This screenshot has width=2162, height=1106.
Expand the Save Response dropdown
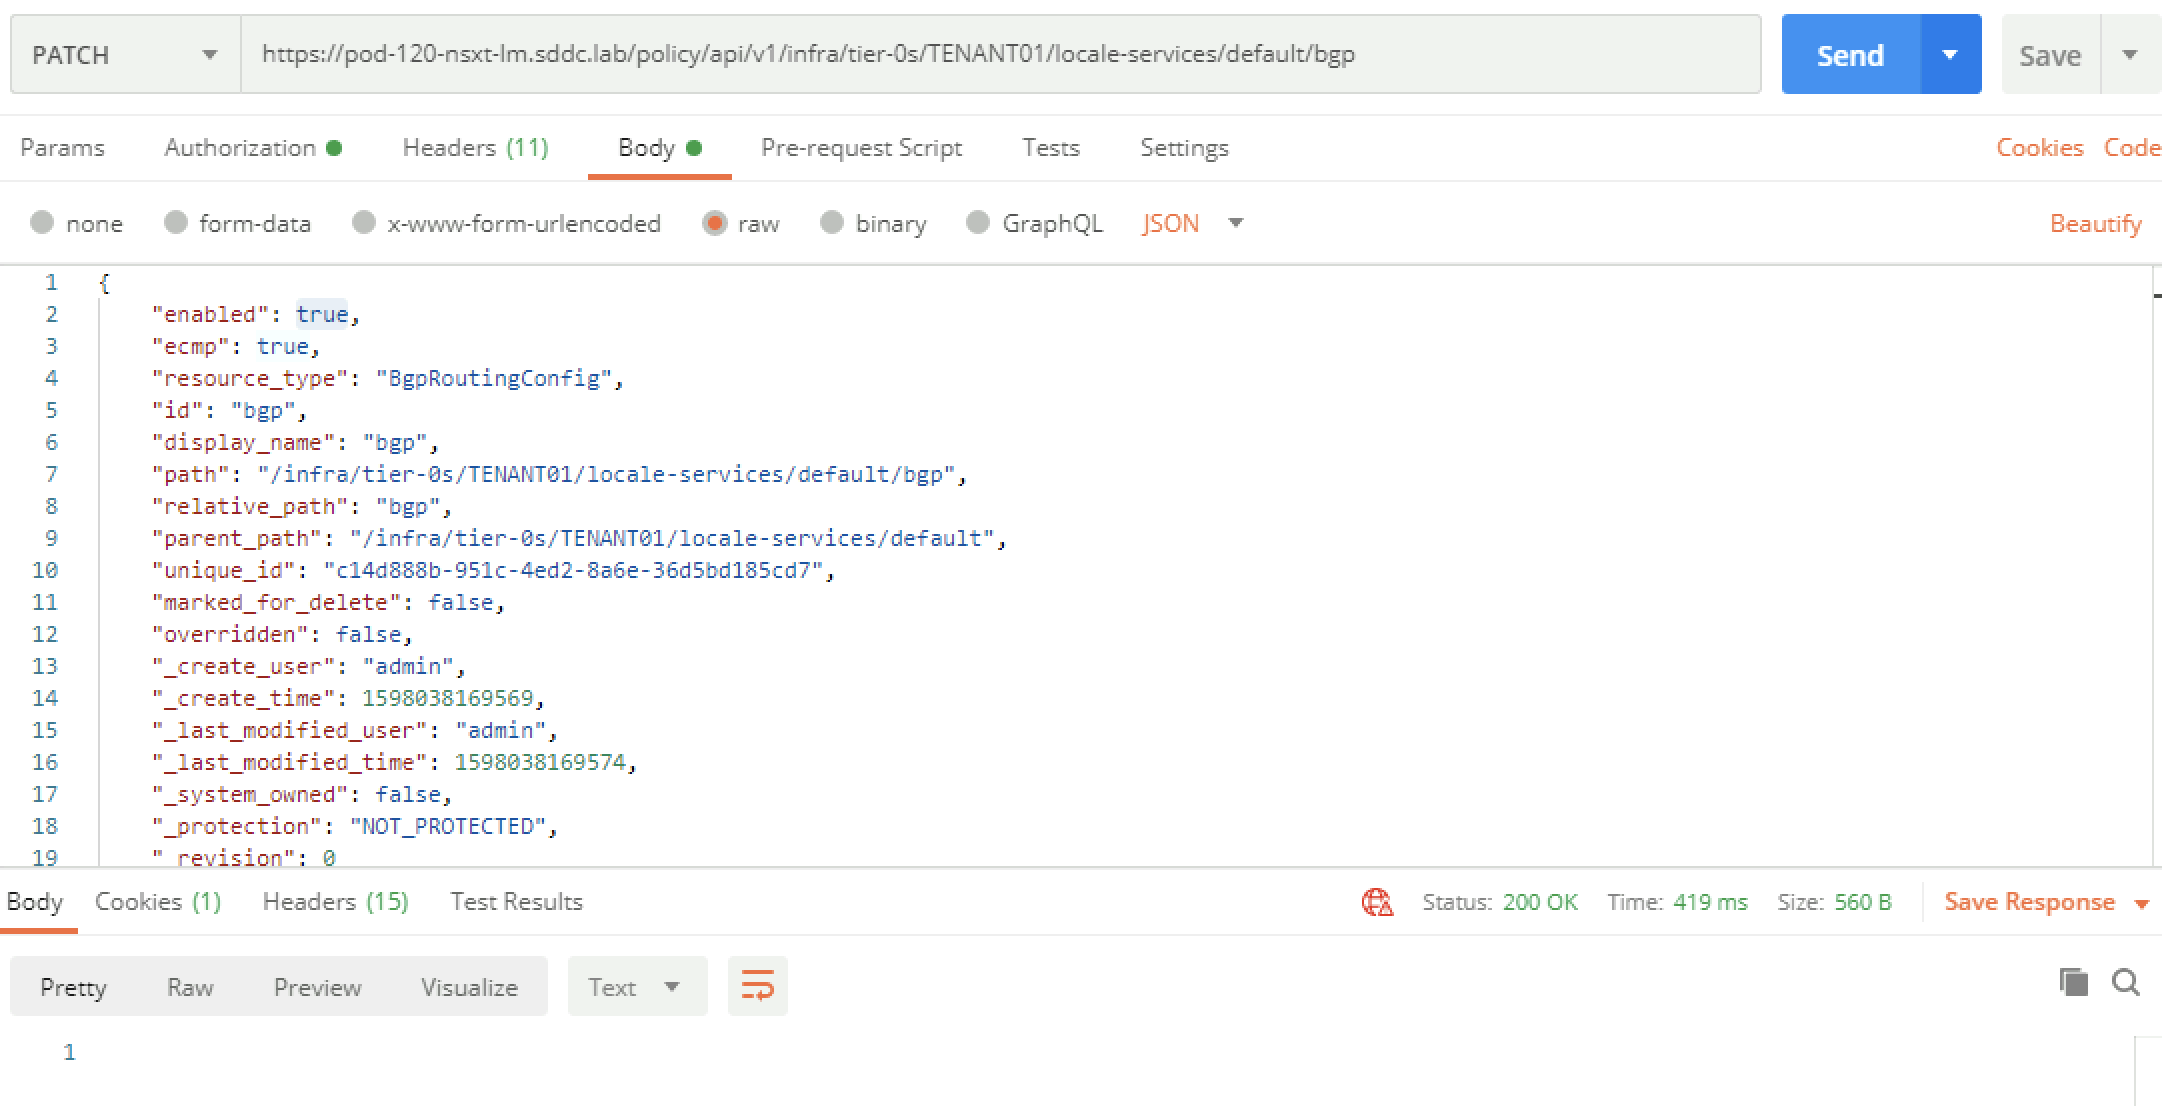(2141, 903)
